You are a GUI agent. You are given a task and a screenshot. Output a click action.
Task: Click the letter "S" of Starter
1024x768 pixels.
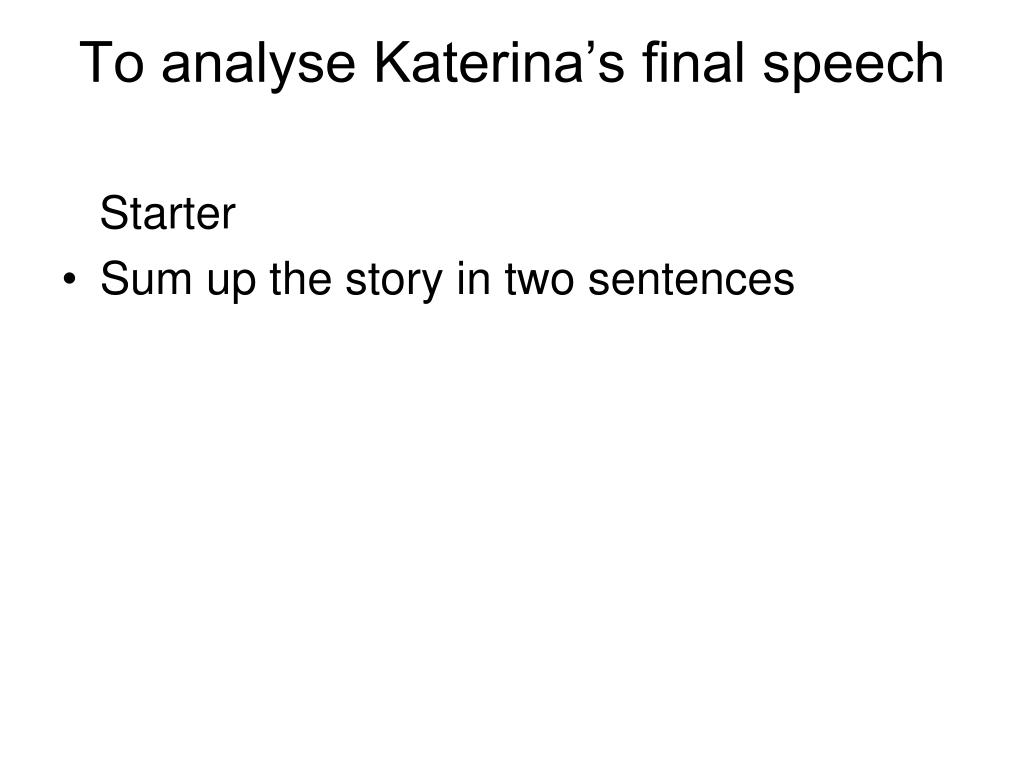coord(114,213)
